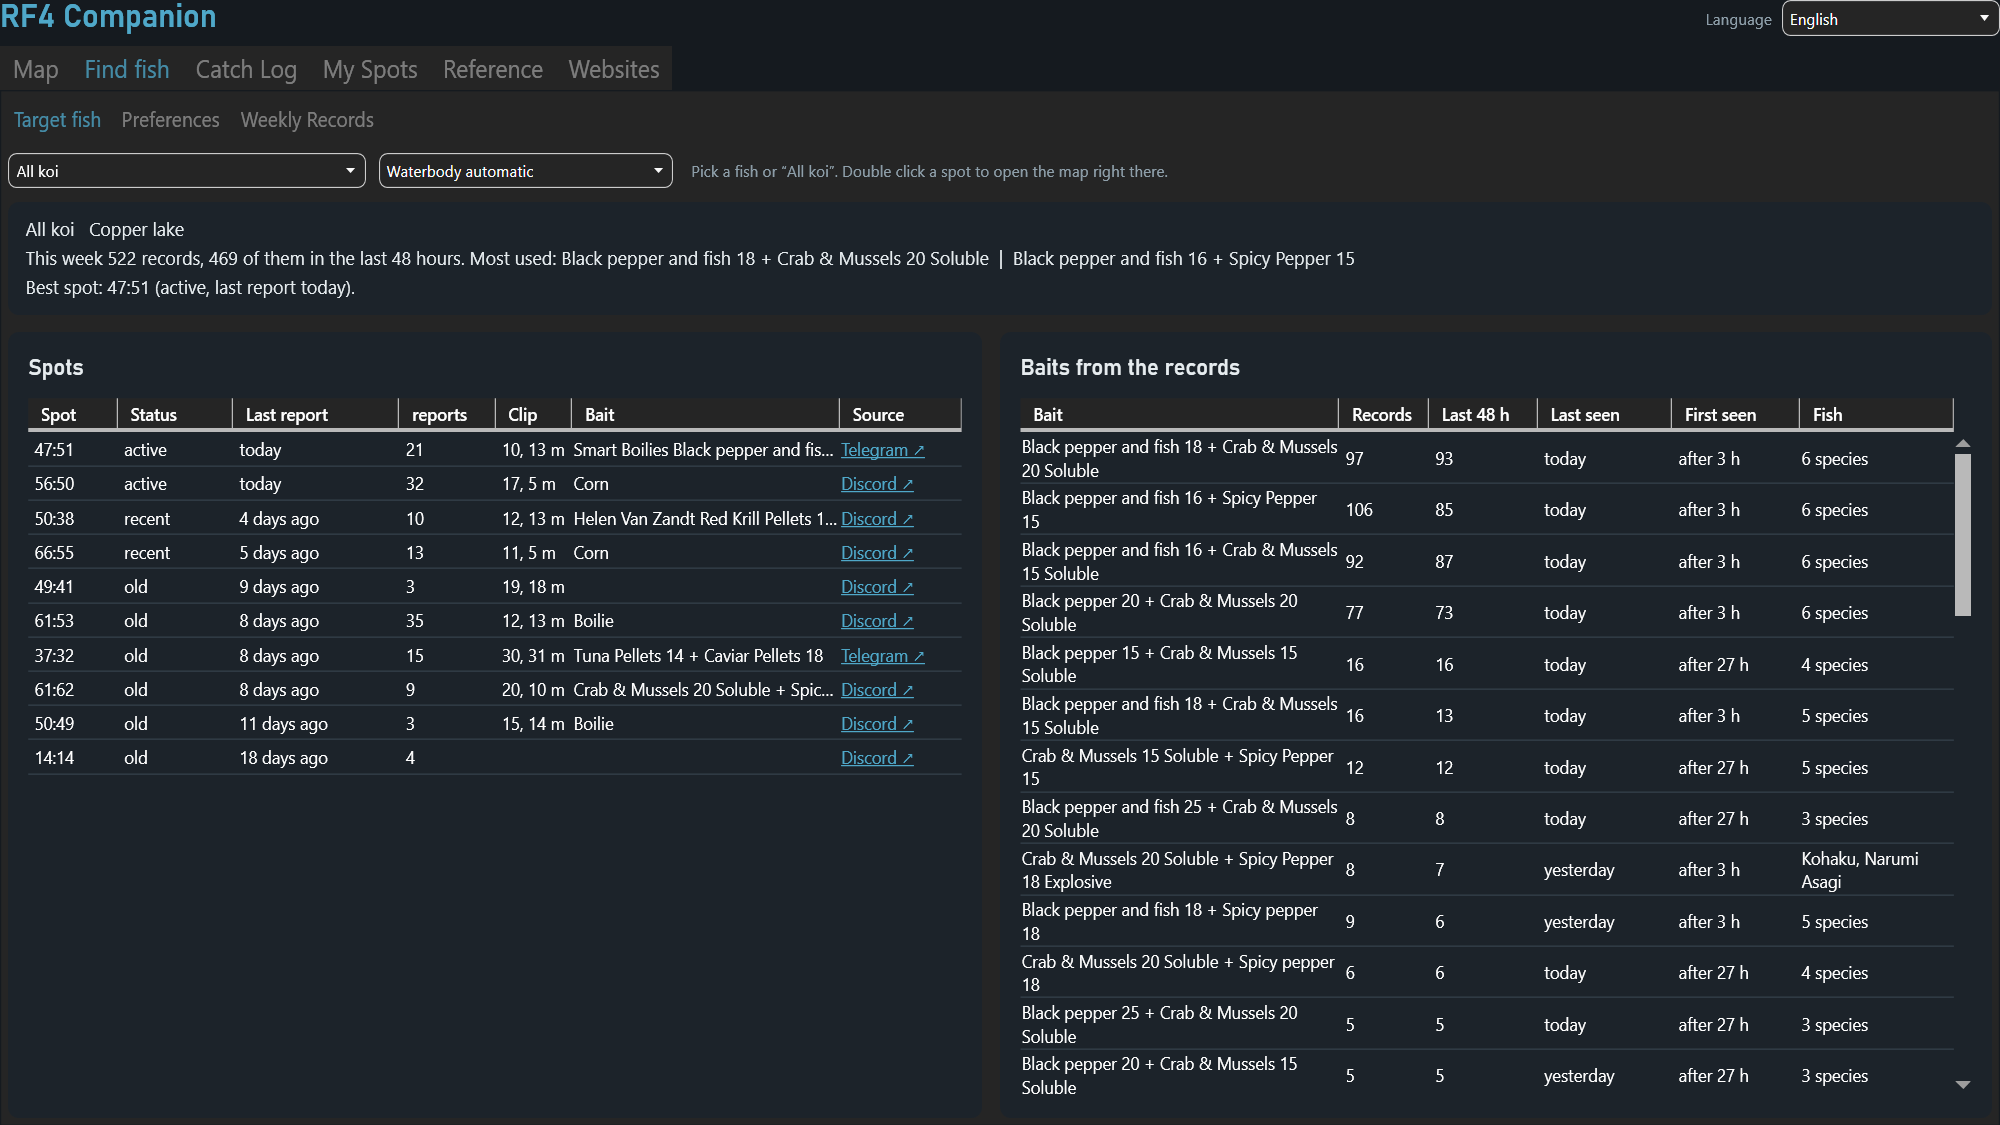2000x1125 pixels.
Task: Open Discord link for spot 50:38
Action: 877,519
